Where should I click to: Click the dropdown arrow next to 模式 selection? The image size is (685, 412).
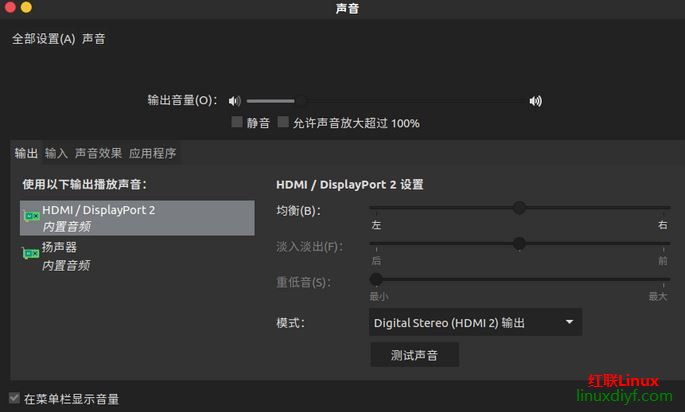click(x=569, y=322)
